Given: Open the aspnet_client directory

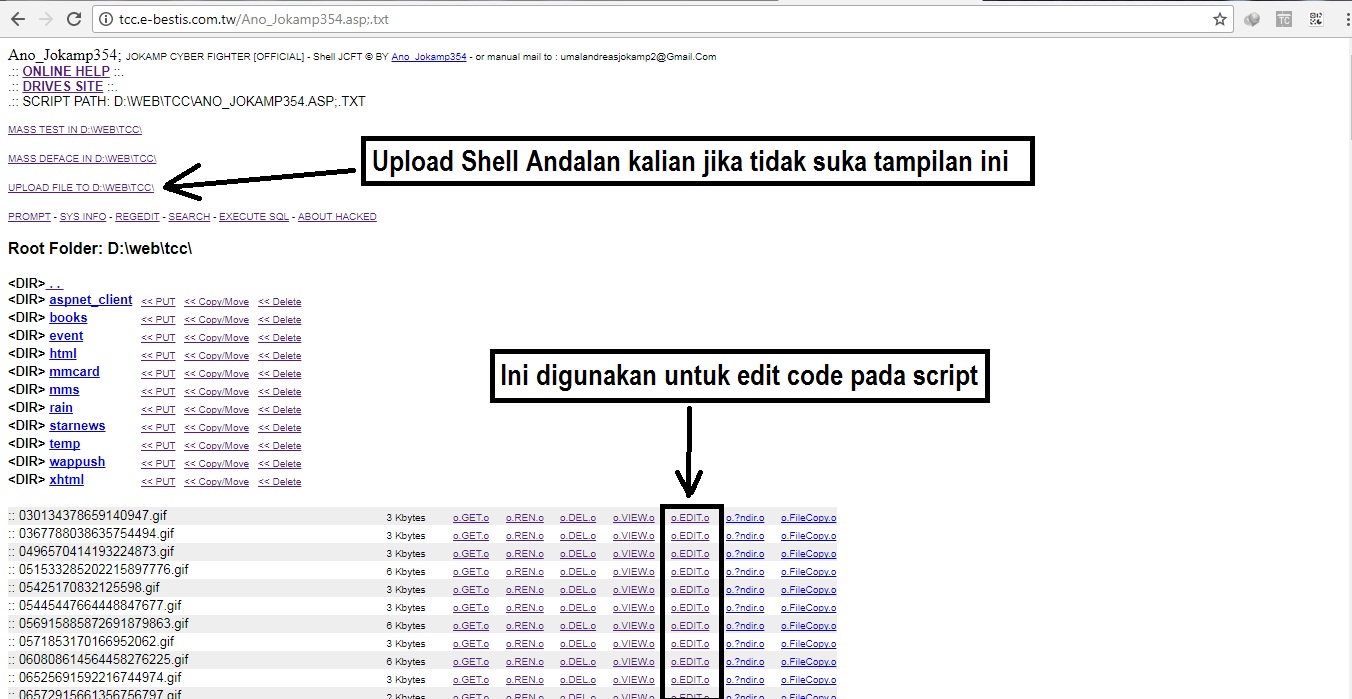Looking at the screenshot, I should click(90, 300).
